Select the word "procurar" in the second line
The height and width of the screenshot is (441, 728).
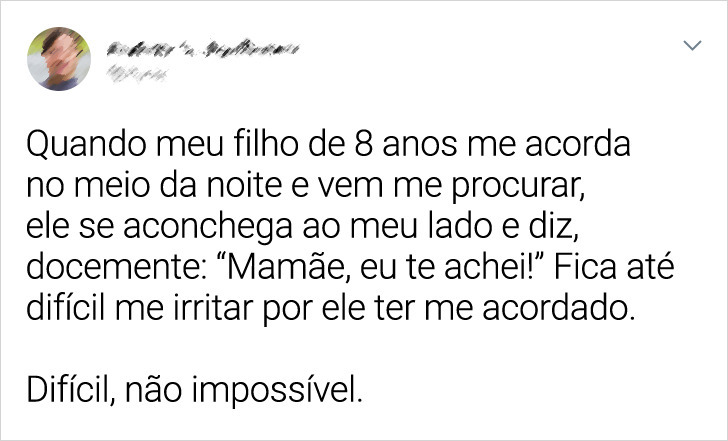[517, 188]
